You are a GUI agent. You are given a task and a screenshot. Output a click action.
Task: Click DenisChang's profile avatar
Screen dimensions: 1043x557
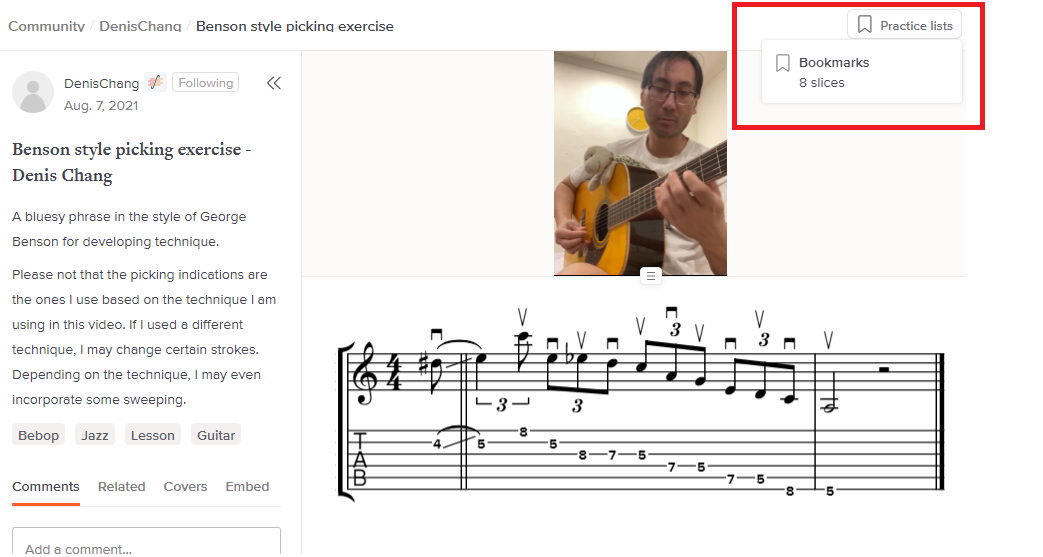[x=33, y=92]
